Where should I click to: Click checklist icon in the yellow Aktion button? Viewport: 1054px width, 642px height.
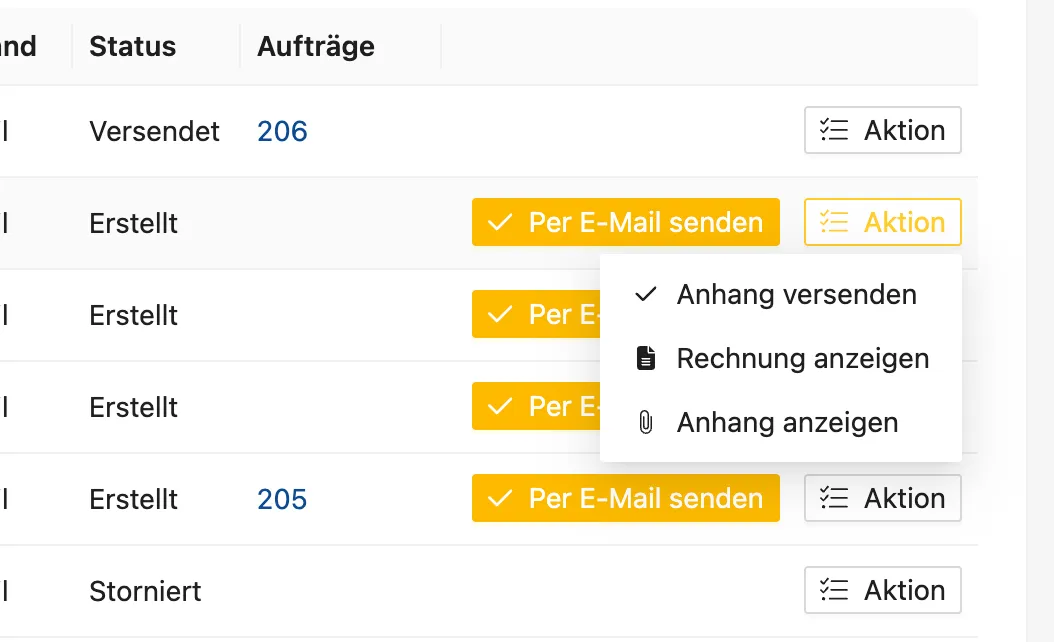point(834,223)
